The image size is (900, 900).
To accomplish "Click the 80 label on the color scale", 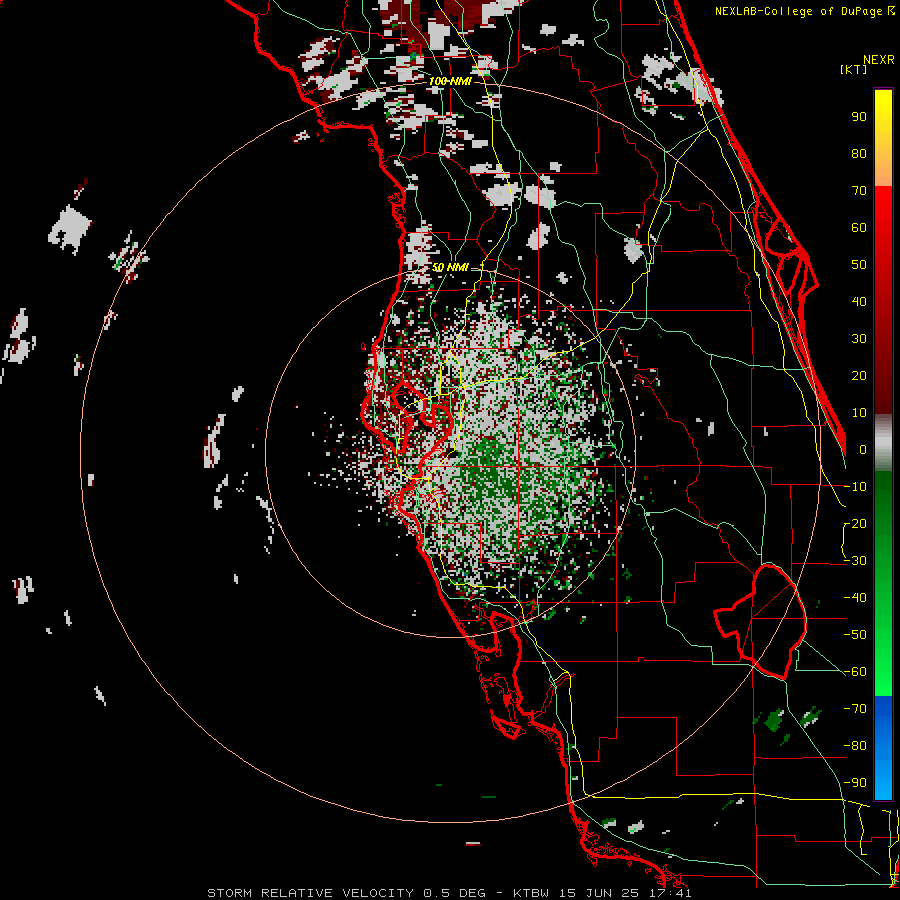I will click(x=859, y=153).
